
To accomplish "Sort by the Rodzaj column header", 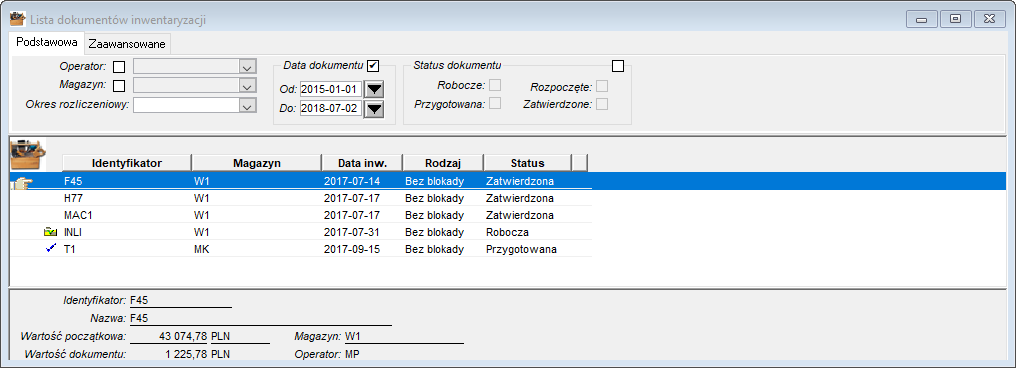I will (443, 163).
